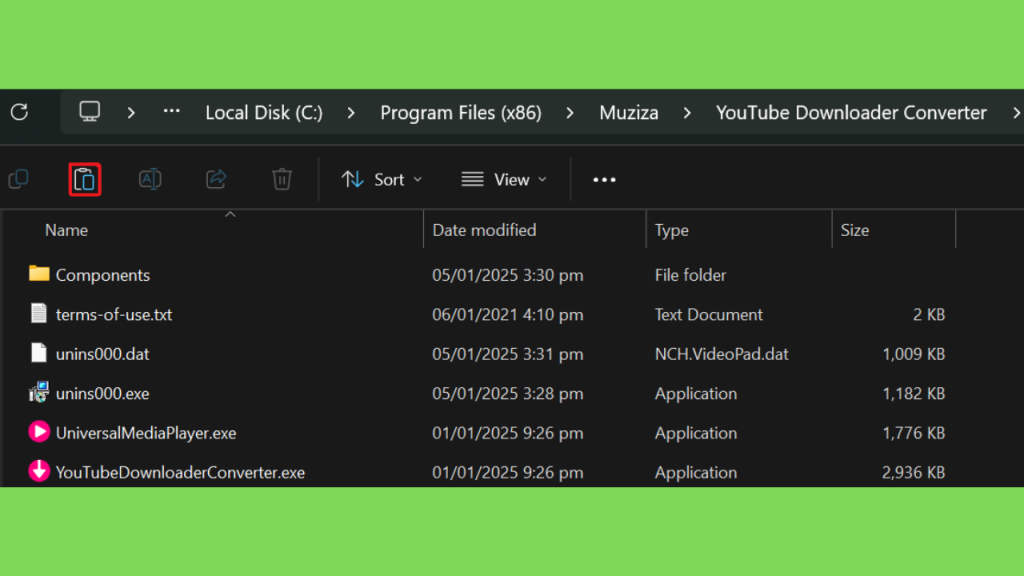Click the Application type of YouTubeDownloaderConverter.exe
The height and width of the screenshot is (576, 1024).
[696, 472]
